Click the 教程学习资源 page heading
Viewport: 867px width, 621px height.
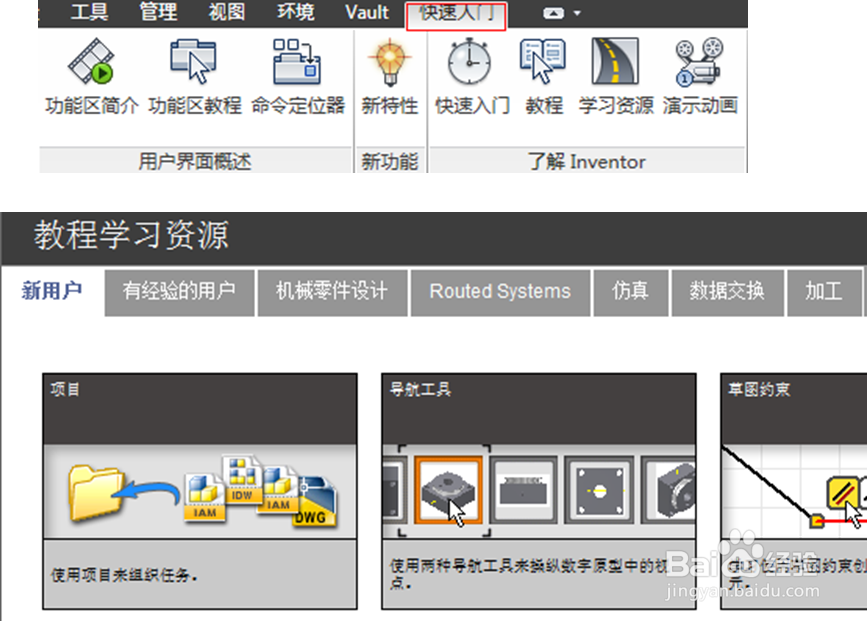click(x=131, y=235)
